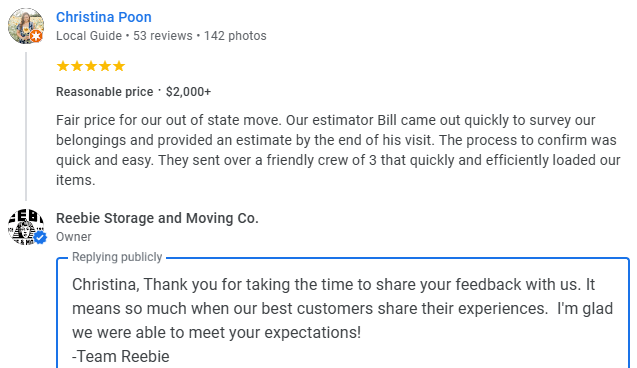The image size is (637, 368).
Task: Open Christina Poon's profile photo
Action: point(26,26)
